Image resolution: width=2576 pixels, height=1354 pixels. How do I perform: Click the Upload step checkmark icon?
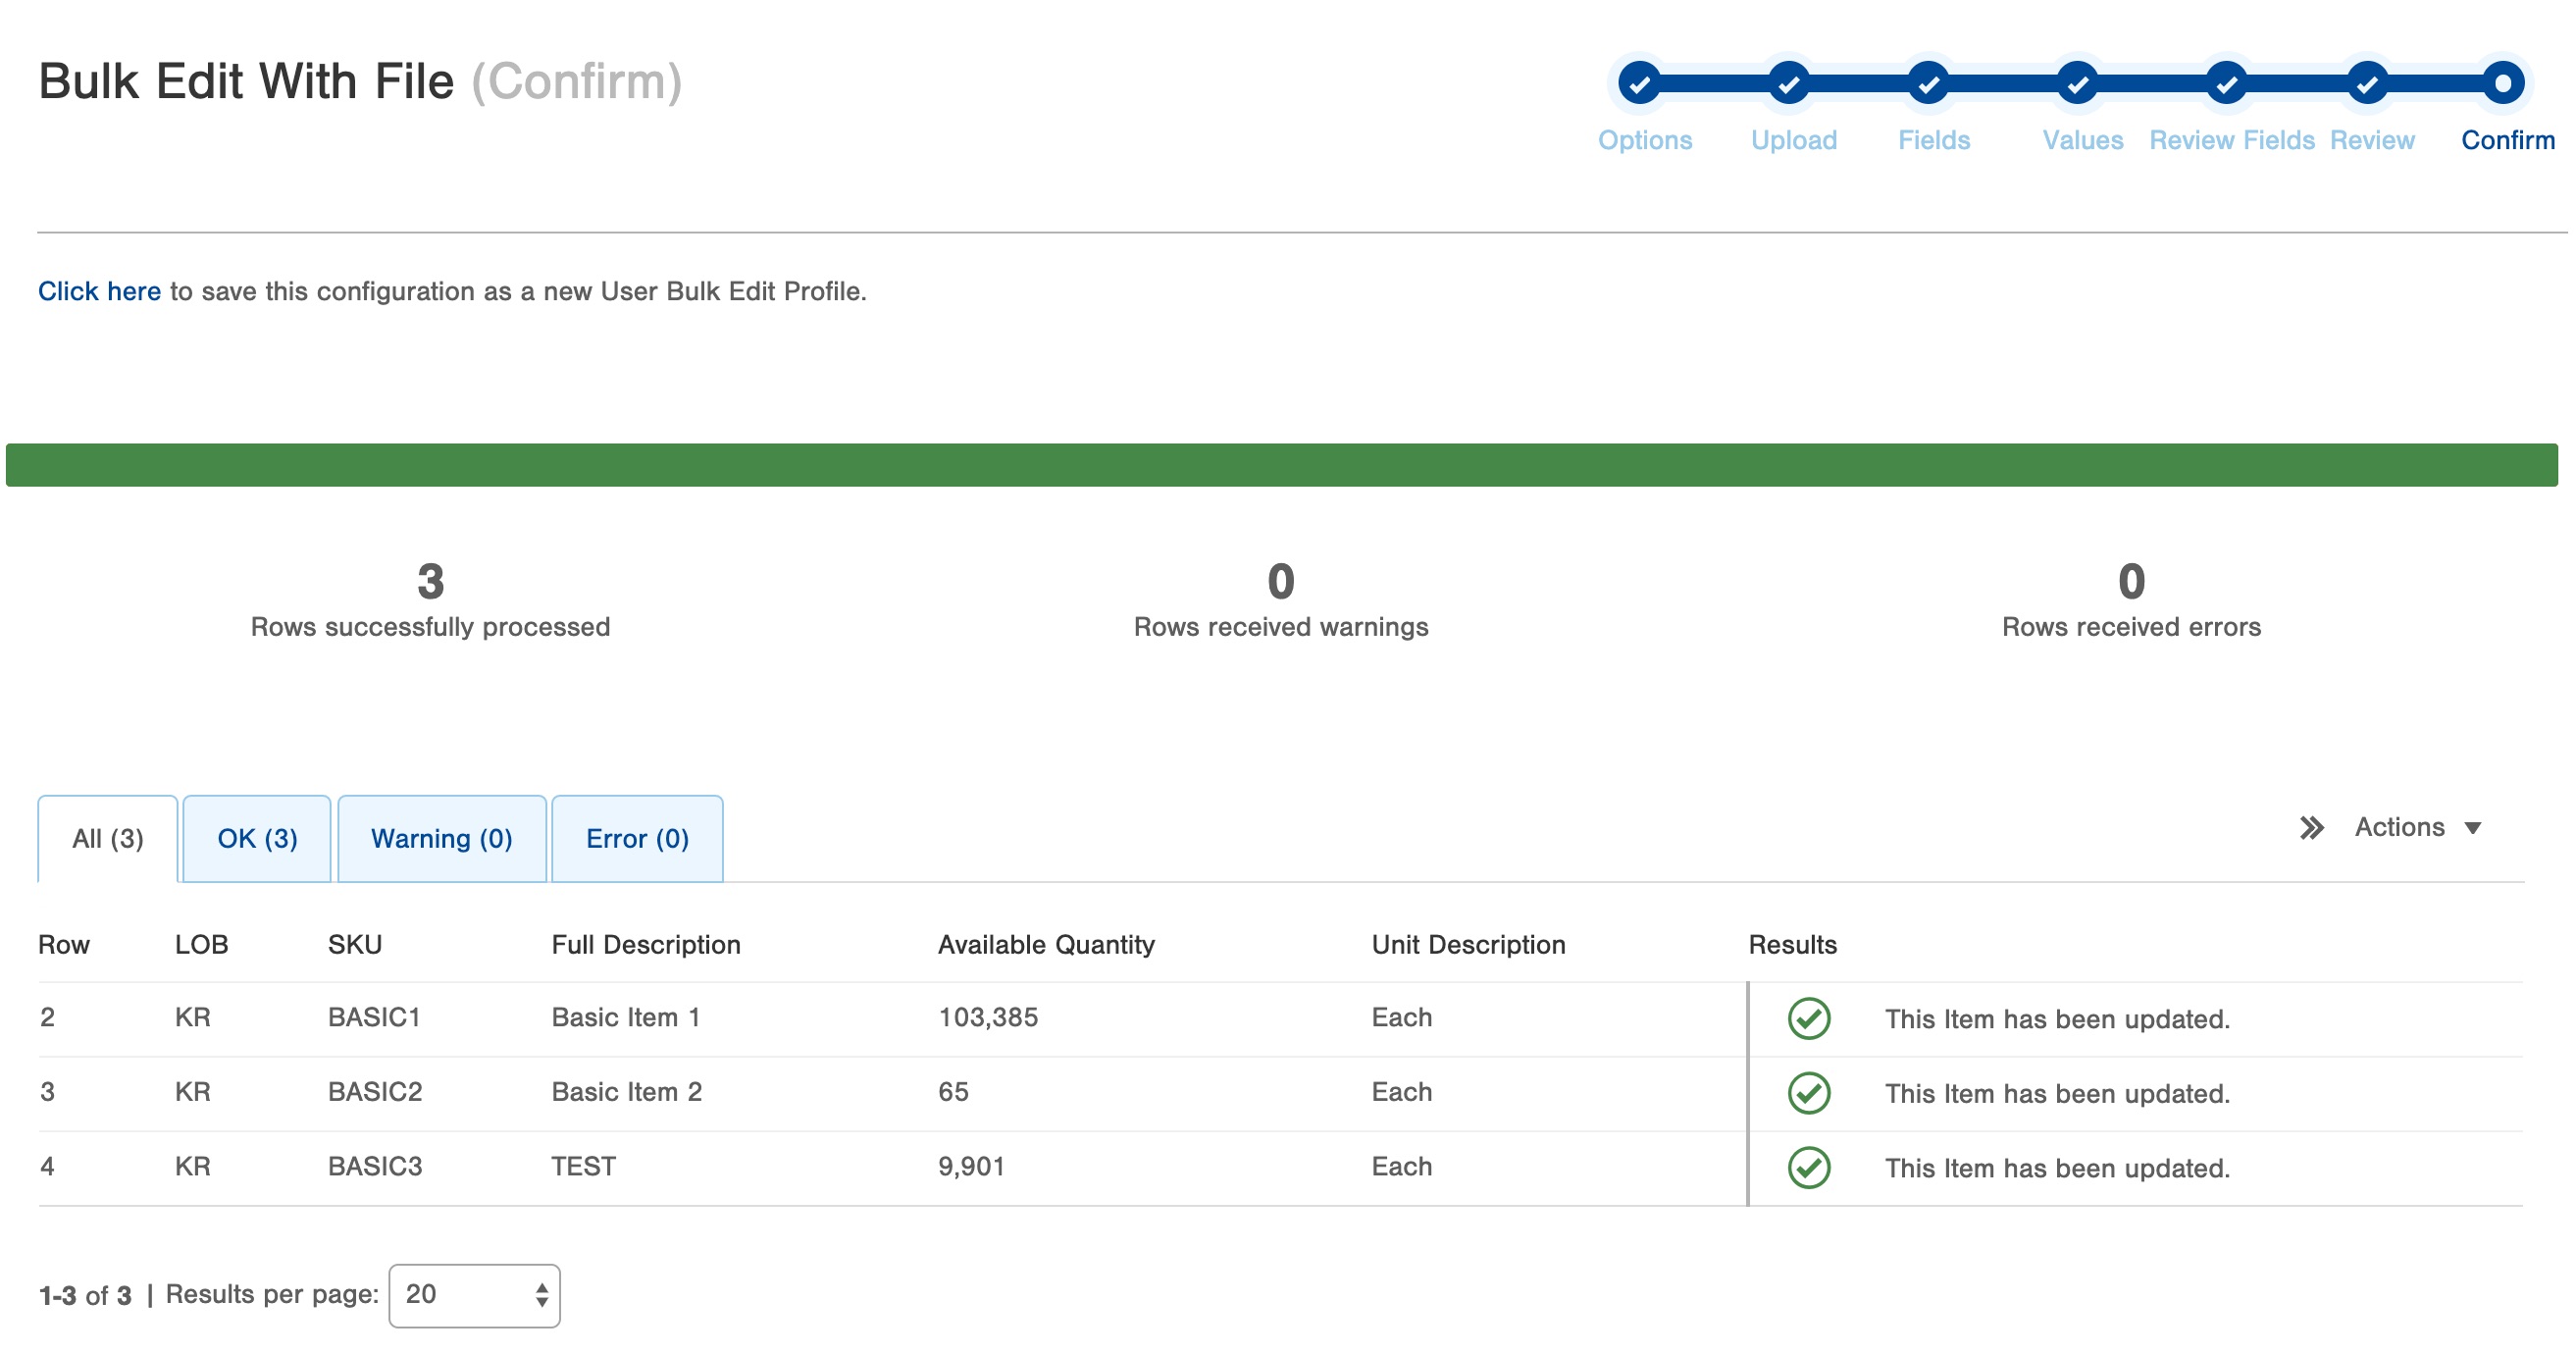(1788, 83)
